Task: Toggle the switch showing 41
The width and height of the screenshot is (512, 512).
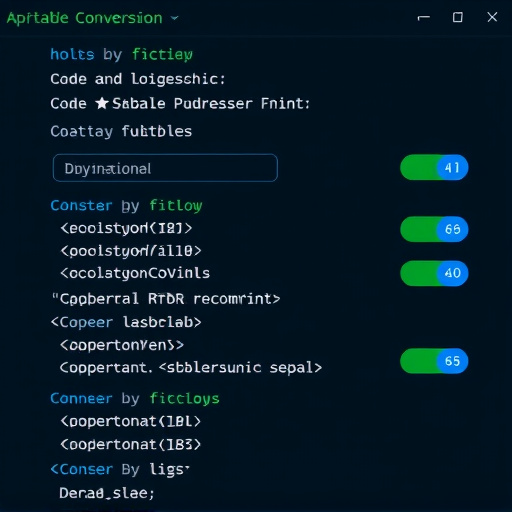Action: coord(434,167)
